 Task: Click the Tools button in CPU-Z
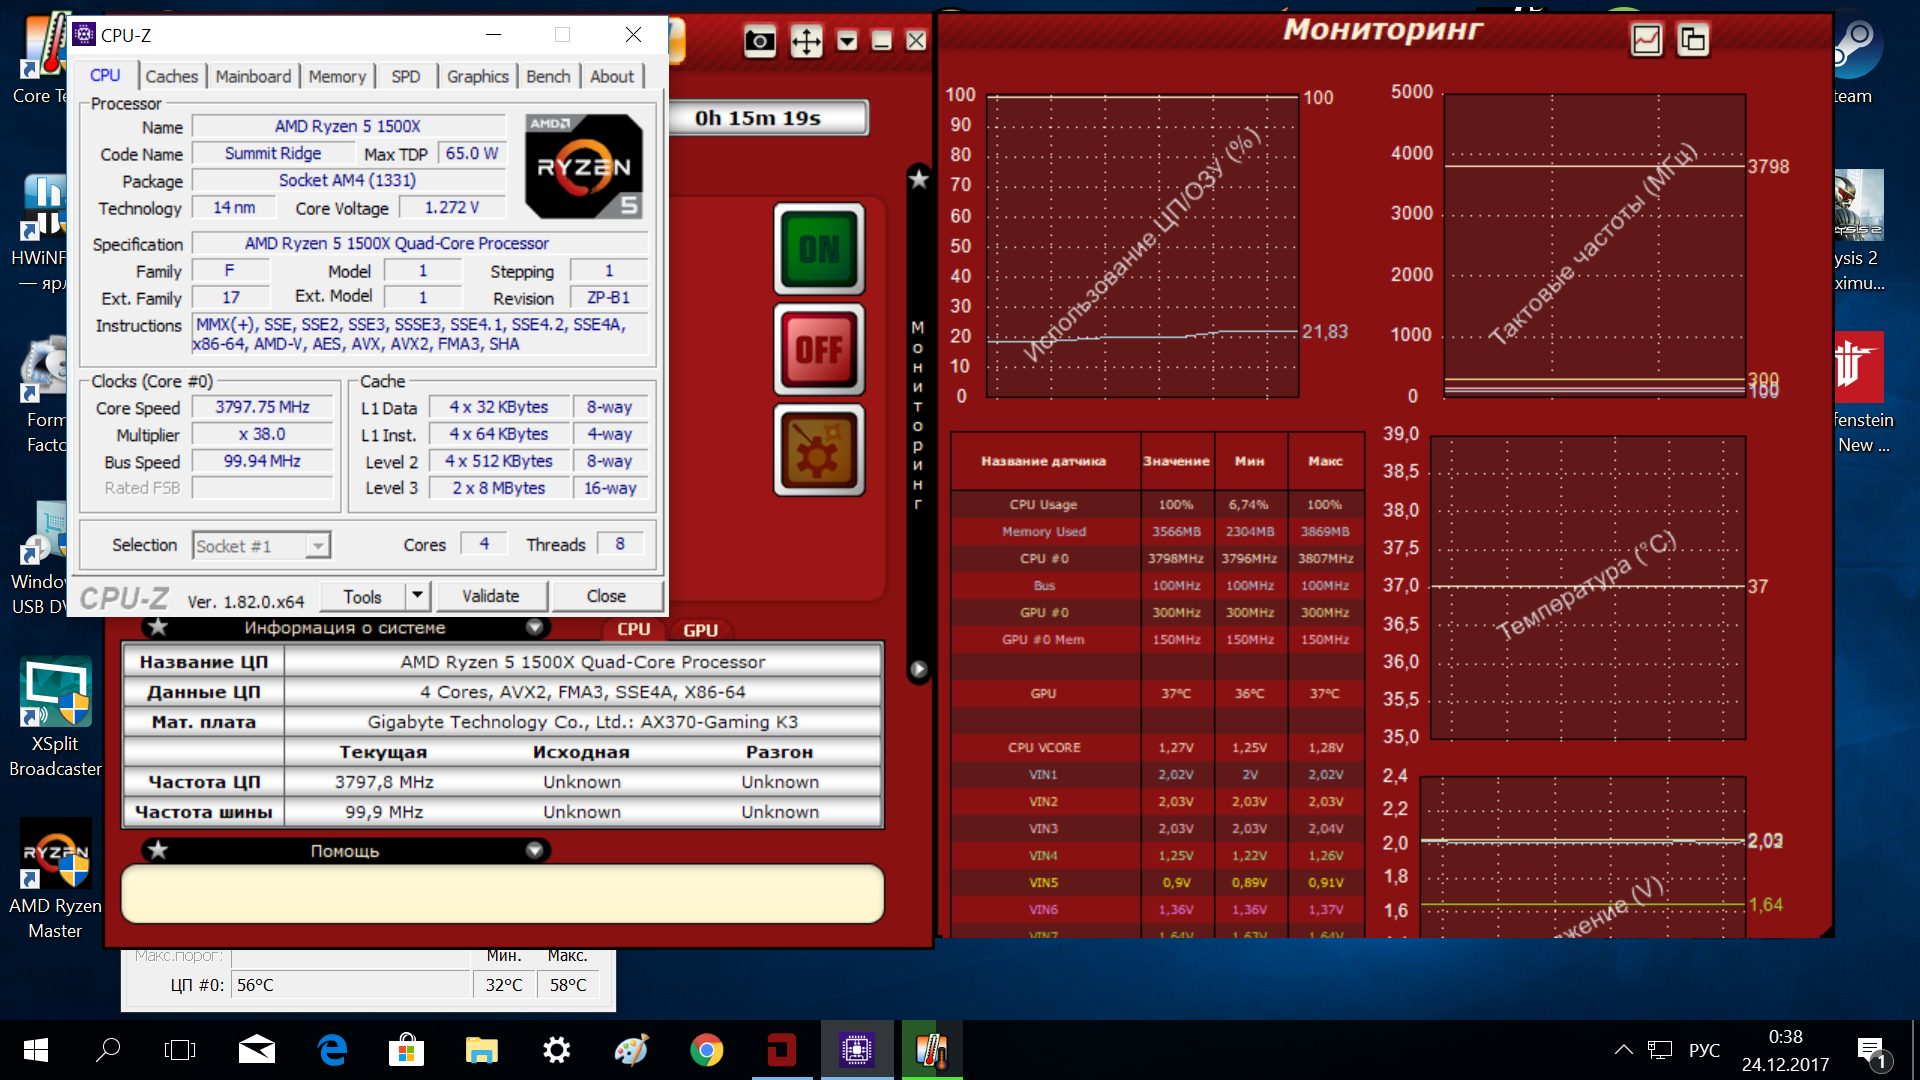pos(363,596)
